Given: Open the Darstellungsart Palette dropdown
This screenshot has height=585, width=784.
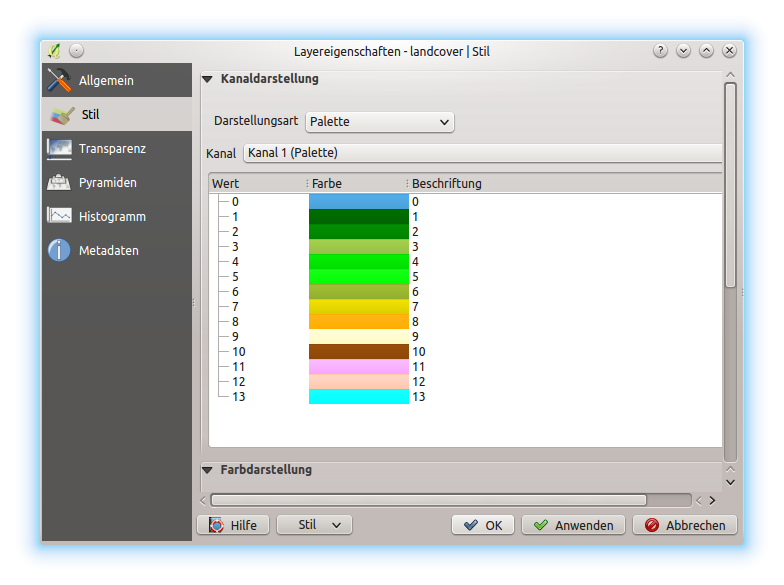Looking at the screenshot, I should 379,122.
